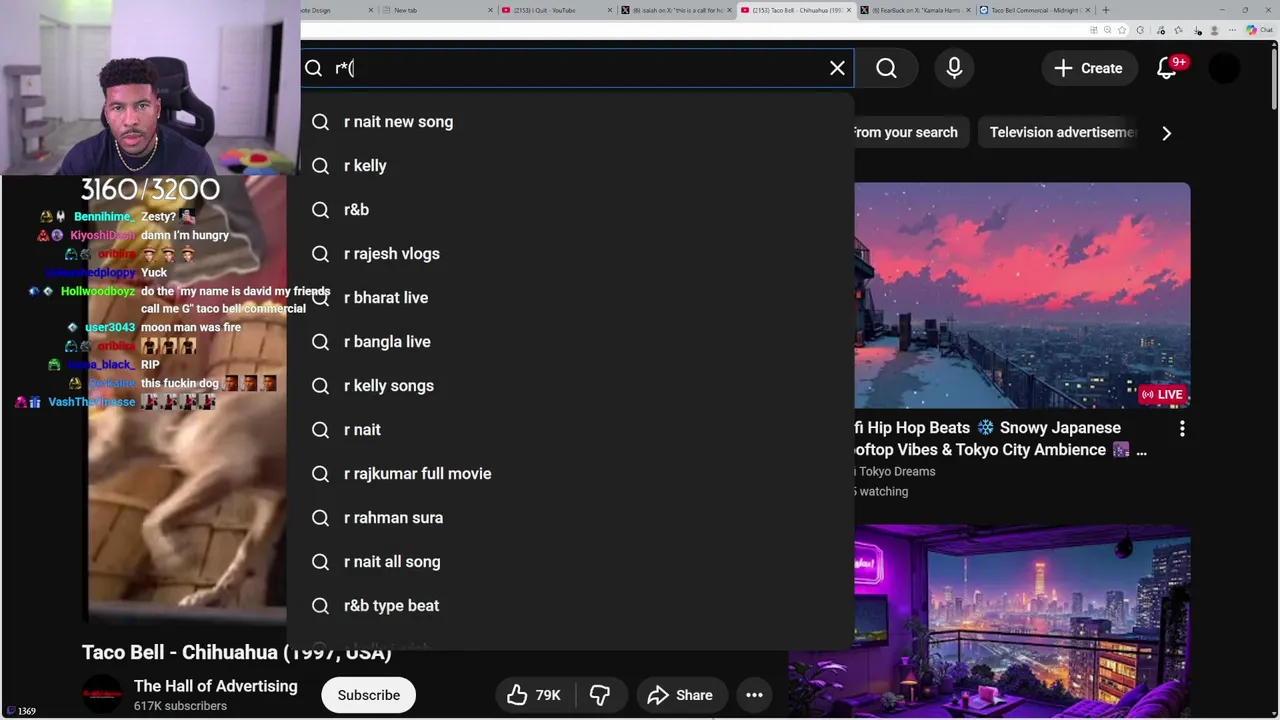Dislike the video with the thumbs-down button
Viewport: 1280px width, 720px height.
click(x=600, y=695)
